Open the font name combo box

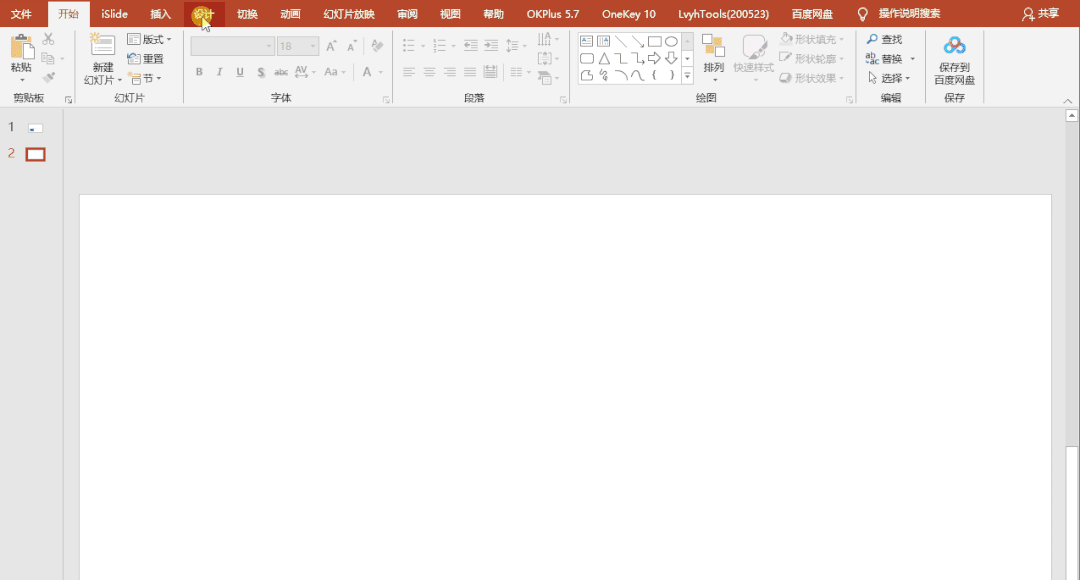point(232,46)
